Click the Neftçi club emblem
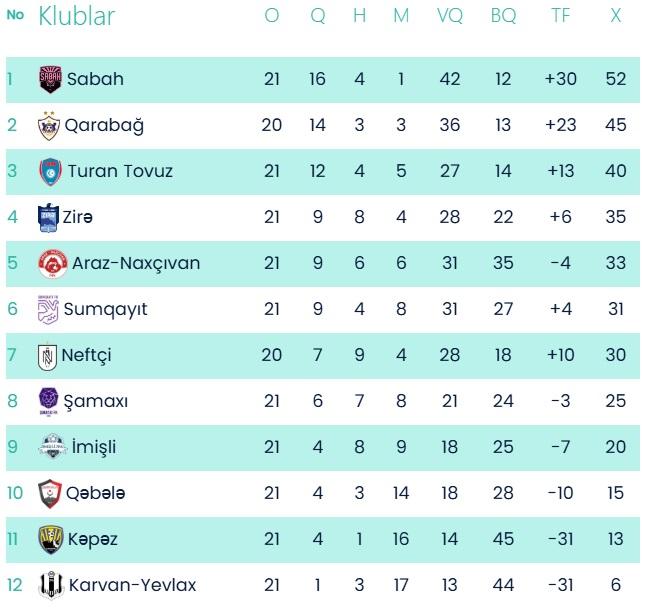Viewport: 645px width, 613px height. coord(48,355)
